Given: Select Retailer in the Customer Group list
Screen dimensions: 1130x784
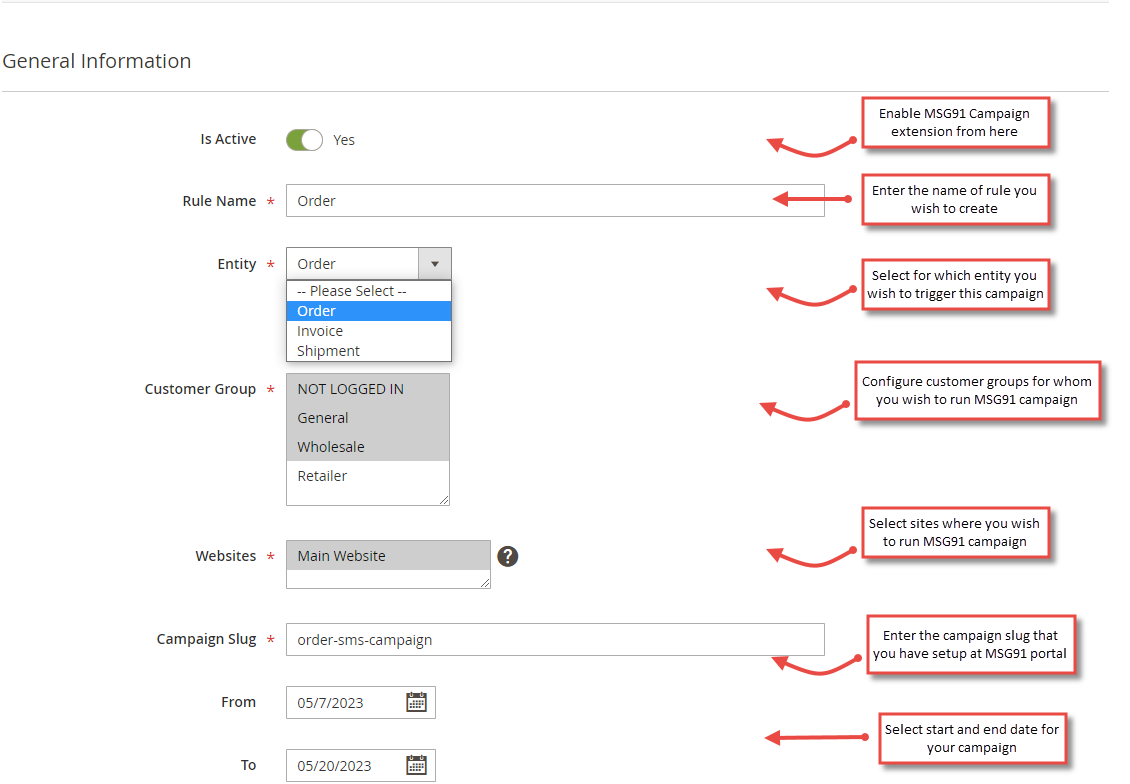Looking at the screenshot, I should point(322,475).
